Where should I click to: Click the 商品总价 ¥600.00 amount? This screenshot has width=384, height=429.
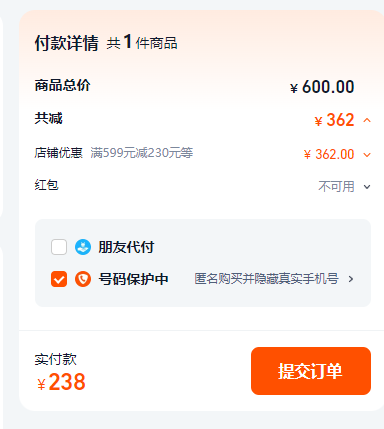click(322, 87)
